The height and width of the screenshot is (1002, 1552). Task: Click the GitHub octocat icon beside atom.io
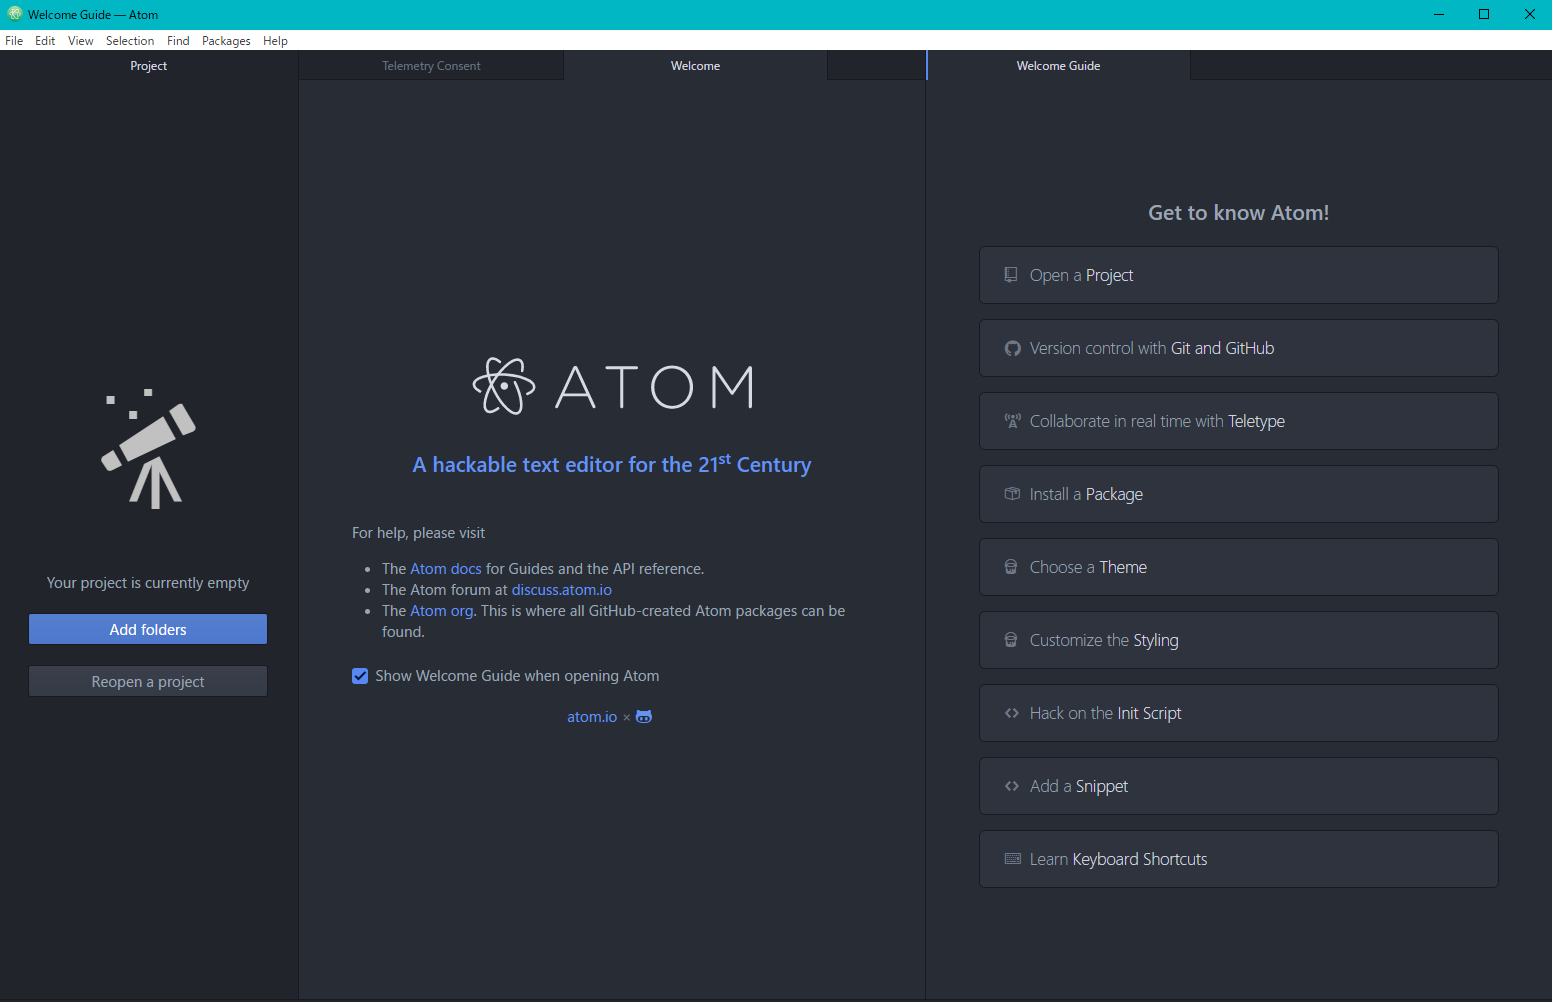644,717
